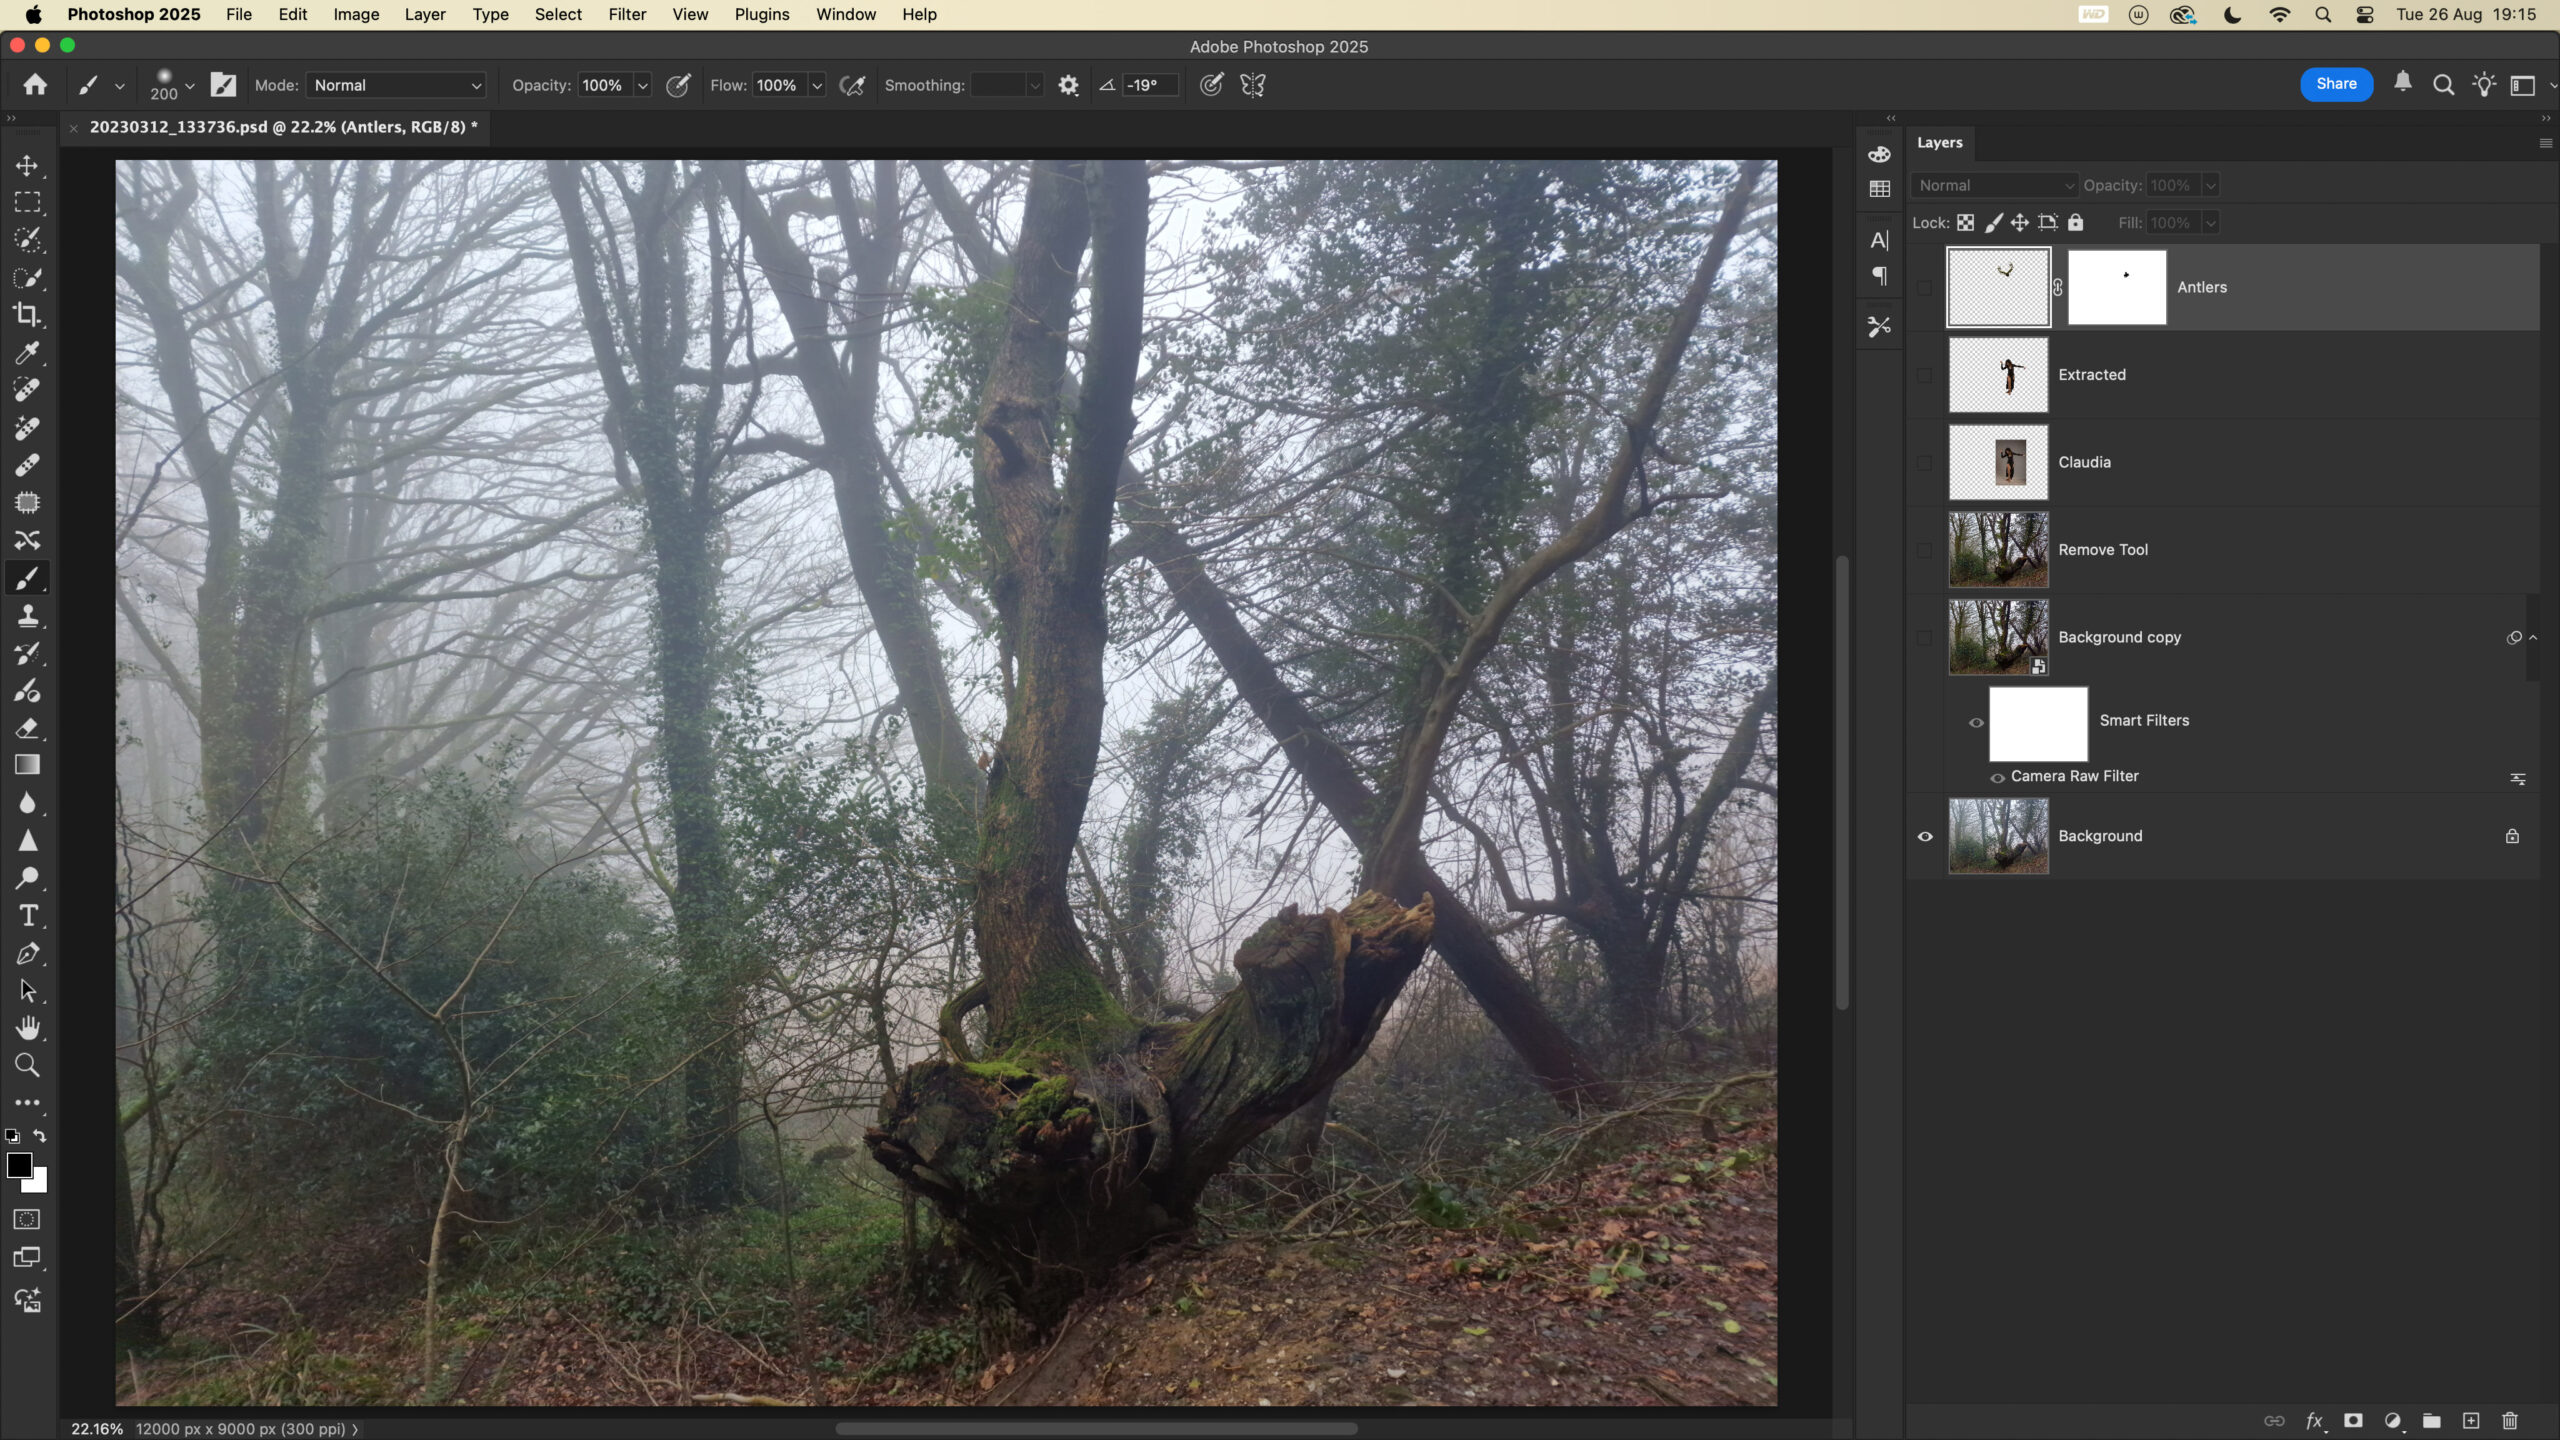The width and height of the screenshot is (2560, 1440).
Task: Open the Layers panel tab
Action: (1939, 142)
